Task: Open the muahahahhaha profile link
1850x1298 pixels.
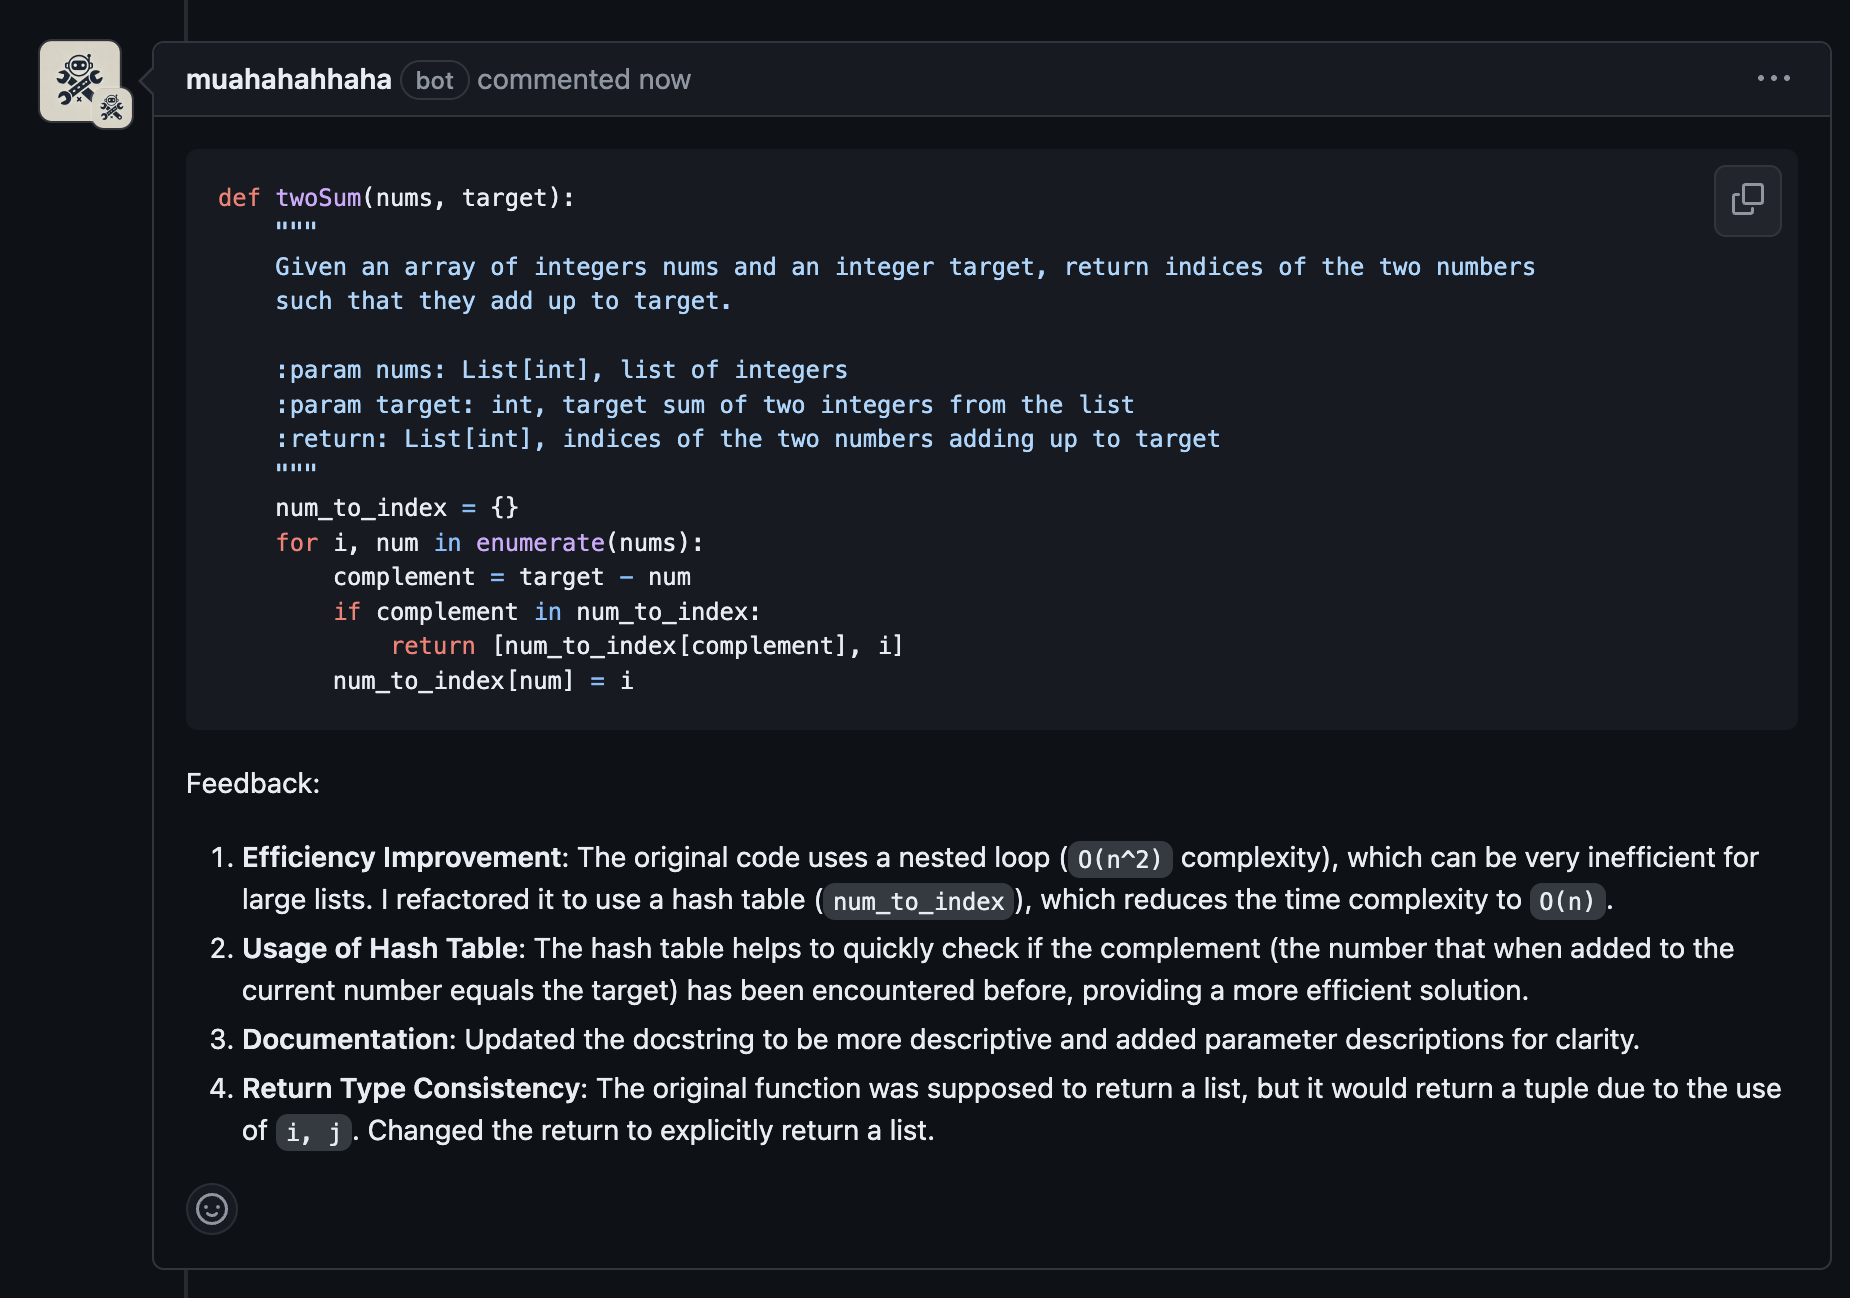Action: click(x=288, y=80)
